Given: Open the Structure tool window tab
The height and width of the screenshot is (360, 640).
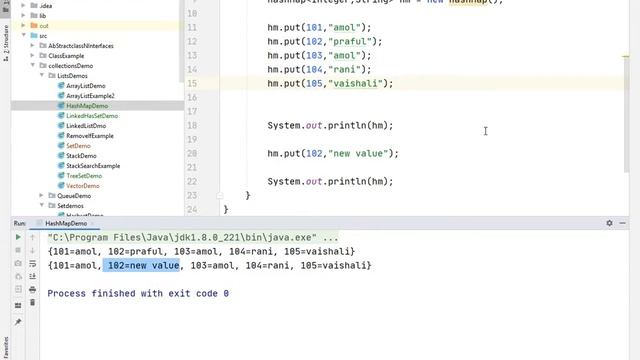Looking at the screenshot, I should [6, 43].
